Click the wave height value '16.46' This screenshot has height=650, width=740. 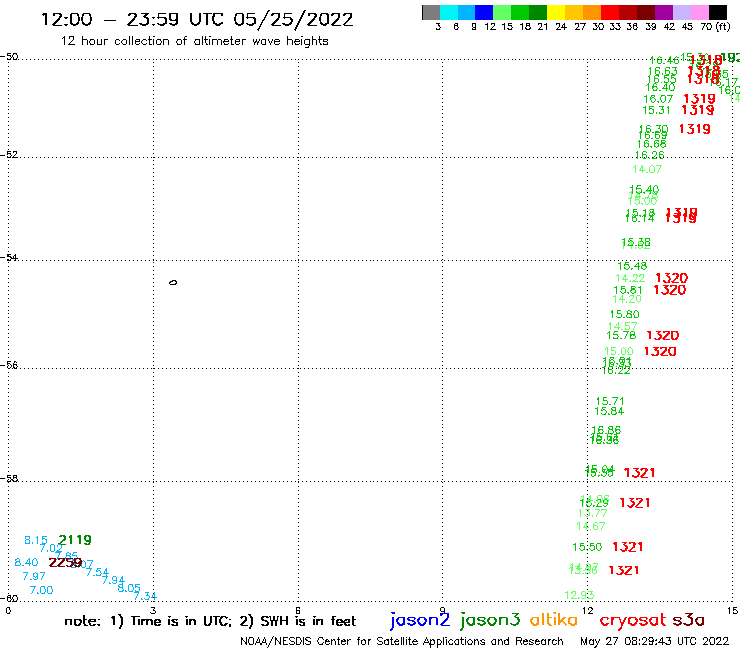coord(664,60)
